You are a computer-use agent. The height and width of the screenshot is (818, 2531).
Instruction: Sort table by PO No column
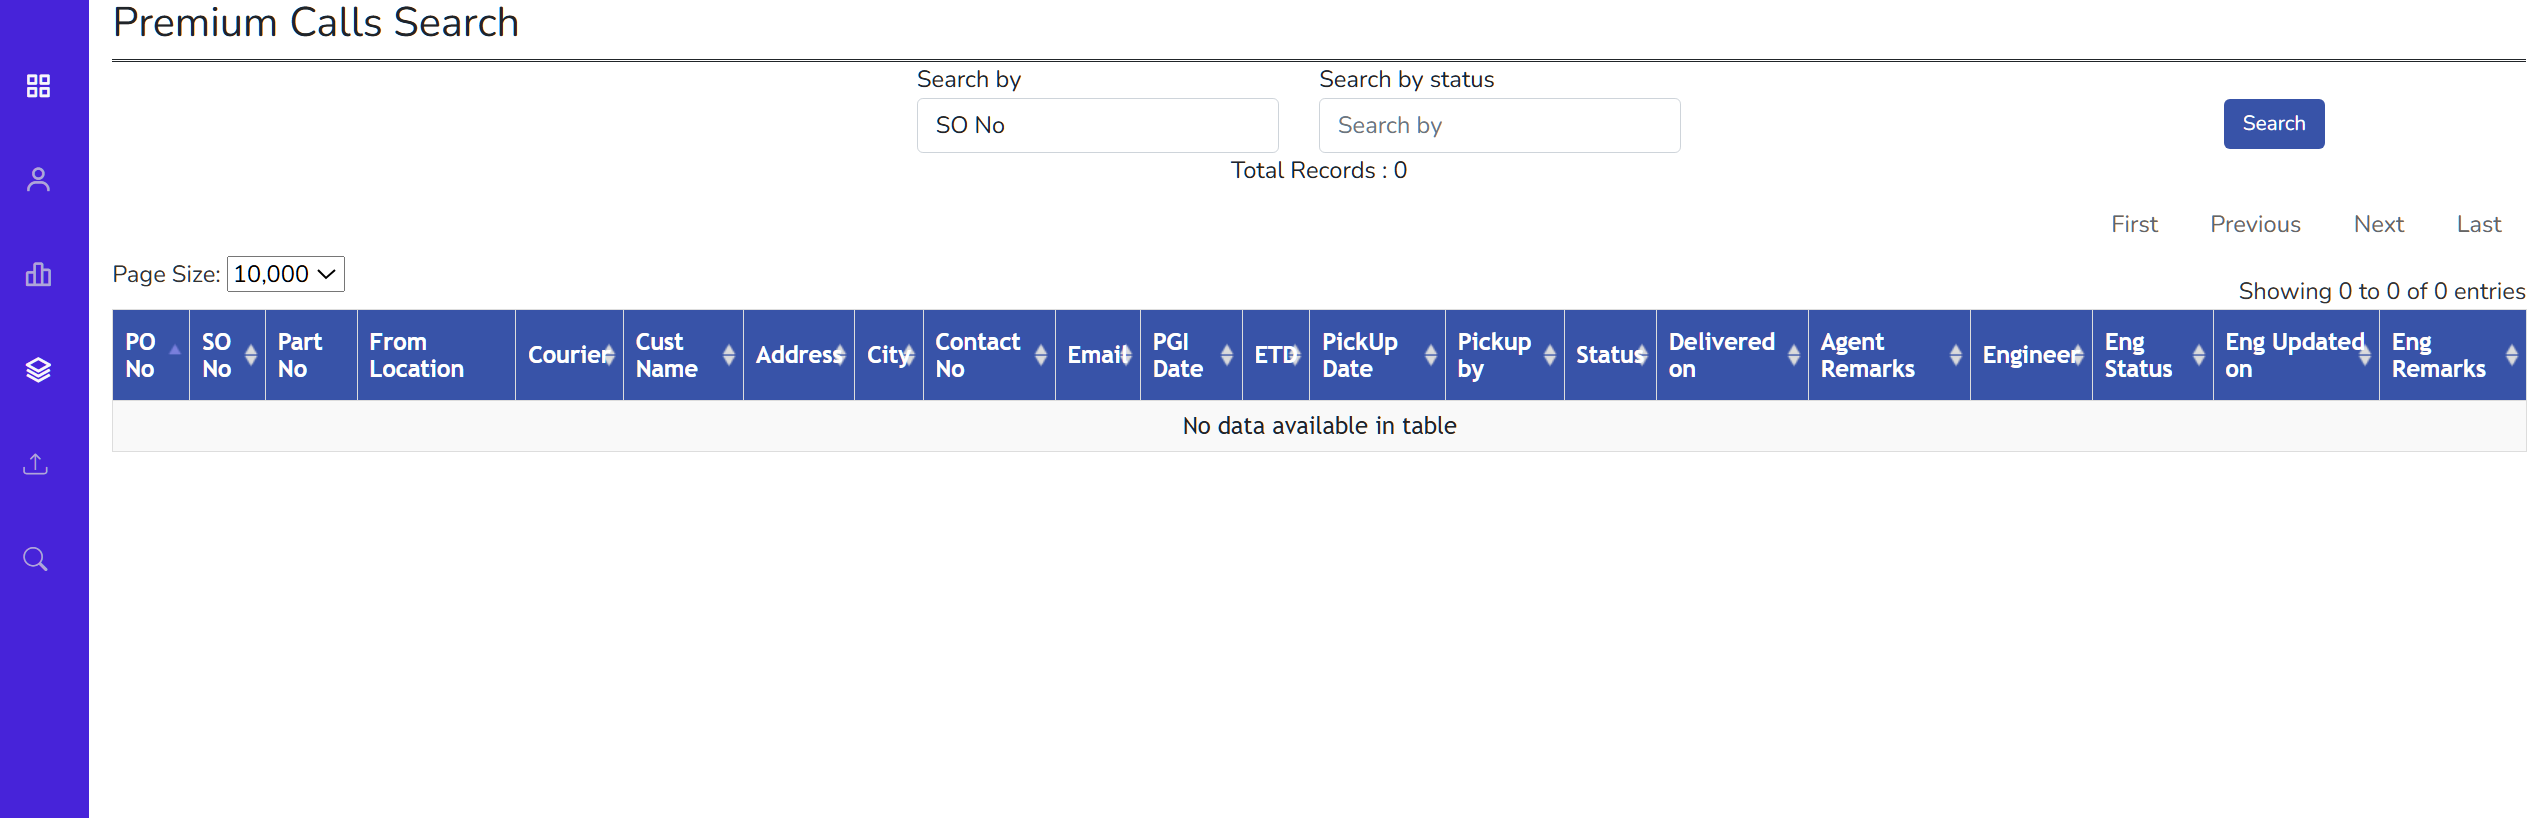click(x=151, y=355)
